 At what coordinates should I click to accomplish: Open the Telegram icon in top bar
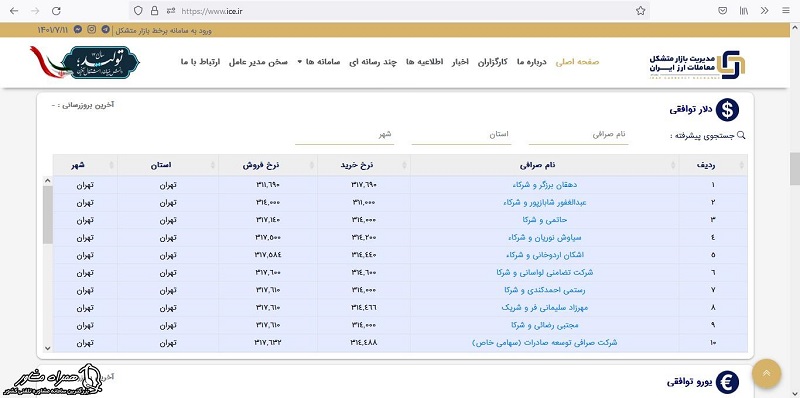tap(106, 30)
